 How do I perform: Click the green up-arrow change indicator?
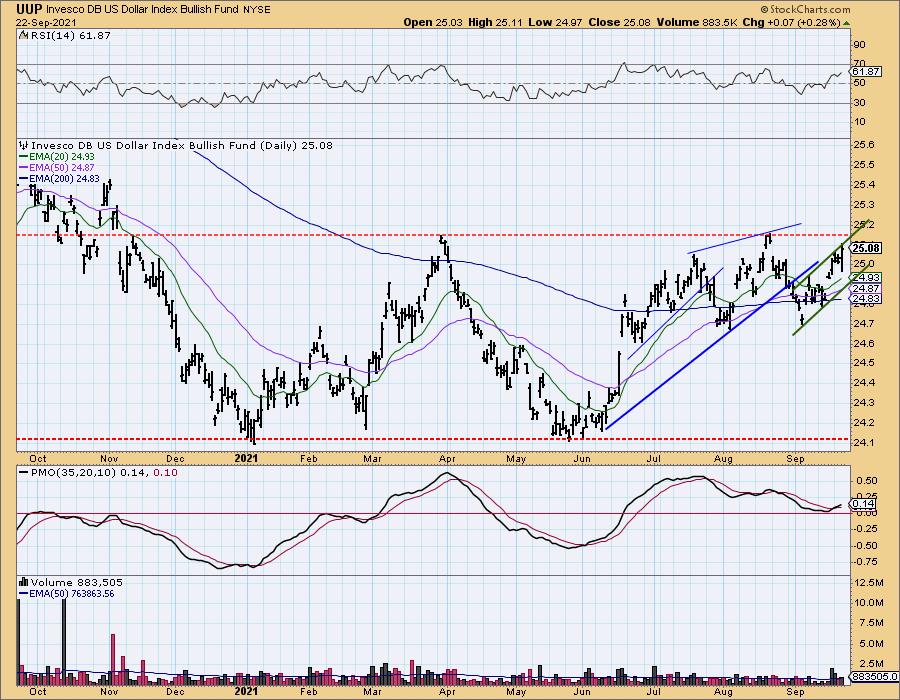pos(846,23)
